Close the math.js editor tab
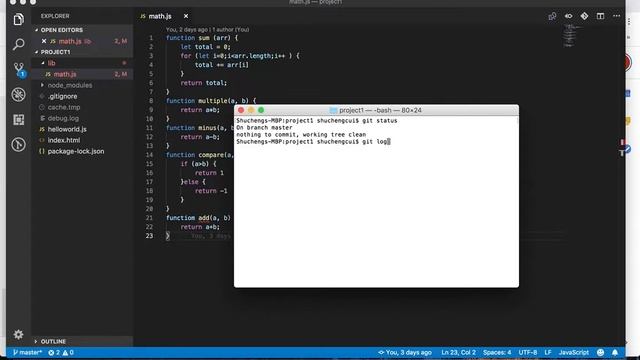Viewport: 640px width, 360px height. tap(186, 16)
